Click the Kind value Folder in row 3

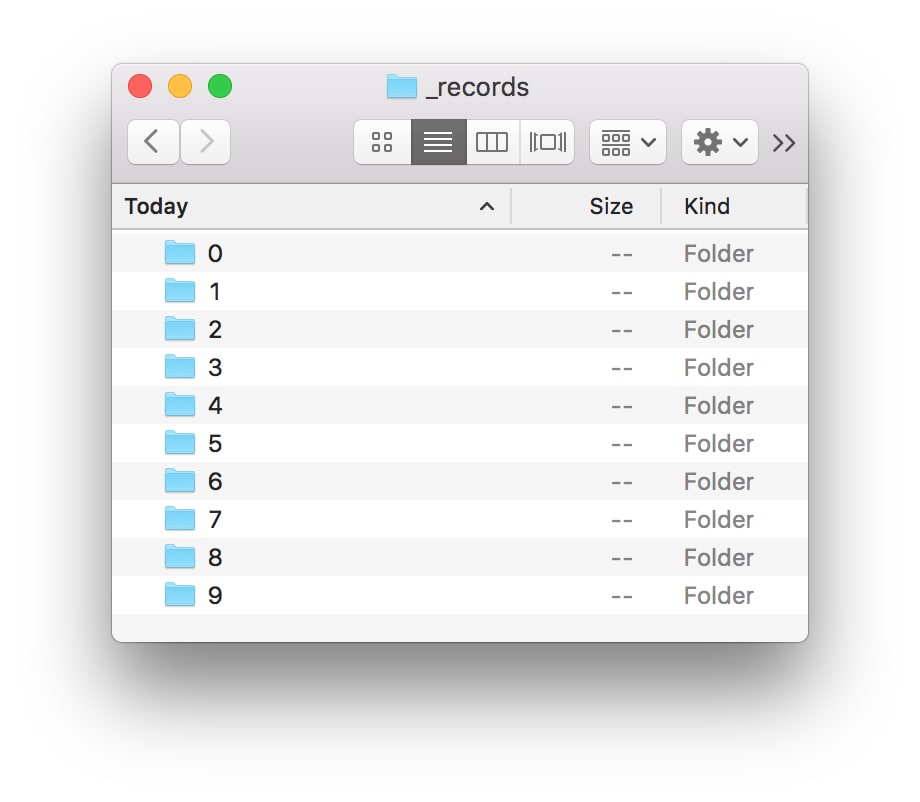click(x=719, y=368)
